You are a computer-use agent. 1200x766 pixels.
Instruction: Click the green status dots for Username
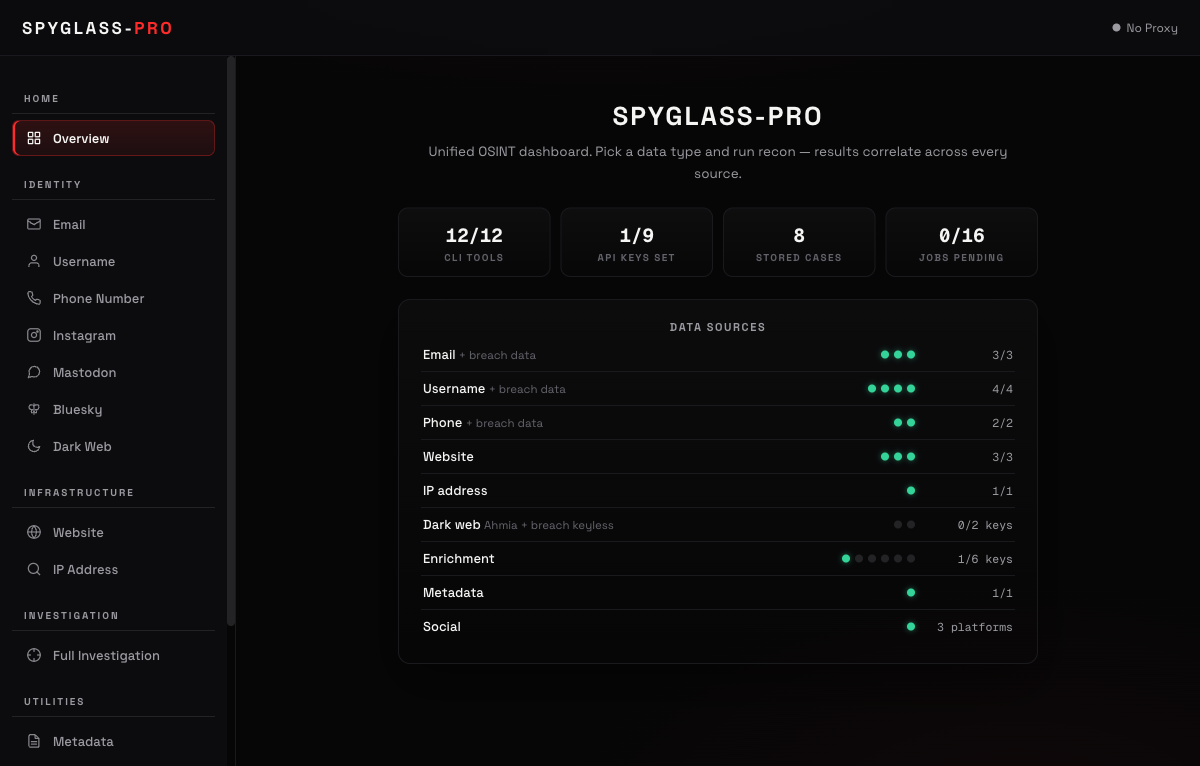891,388
